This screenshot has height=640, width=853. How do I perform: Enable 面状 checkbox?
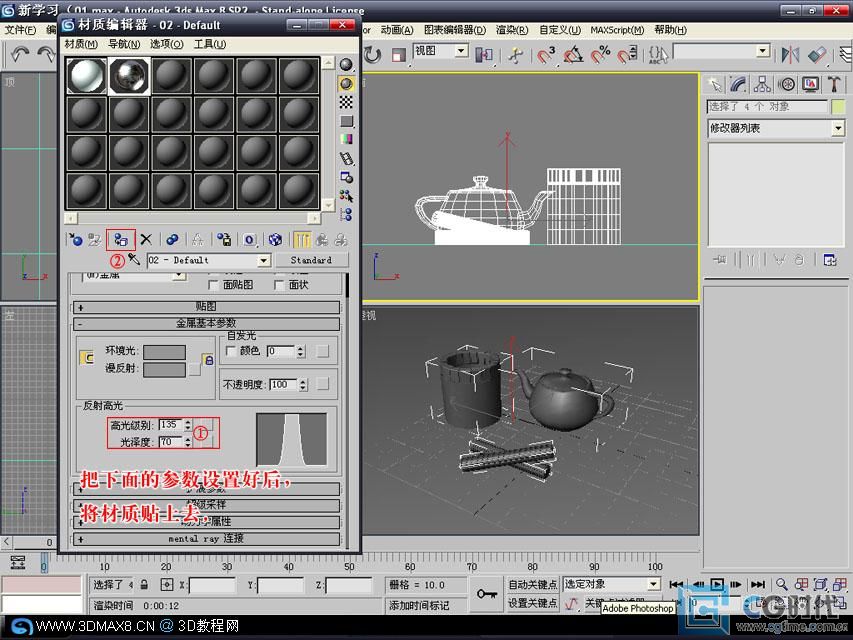[279, 285]
